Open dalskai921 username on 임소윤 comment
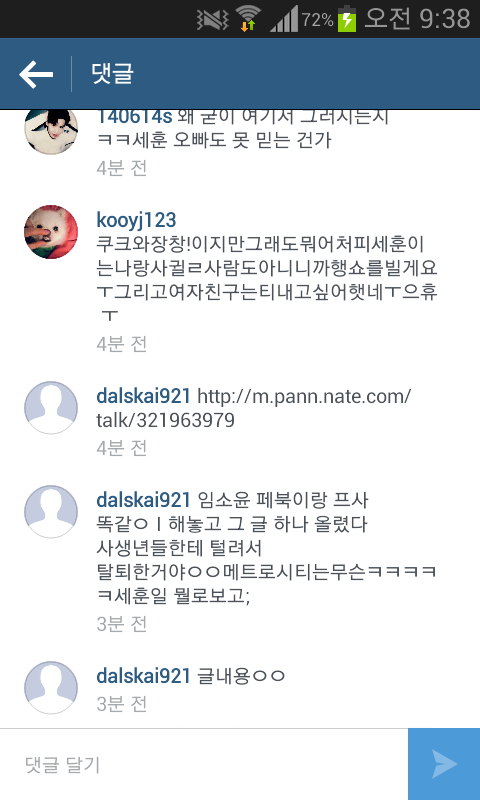 point(143,499)
